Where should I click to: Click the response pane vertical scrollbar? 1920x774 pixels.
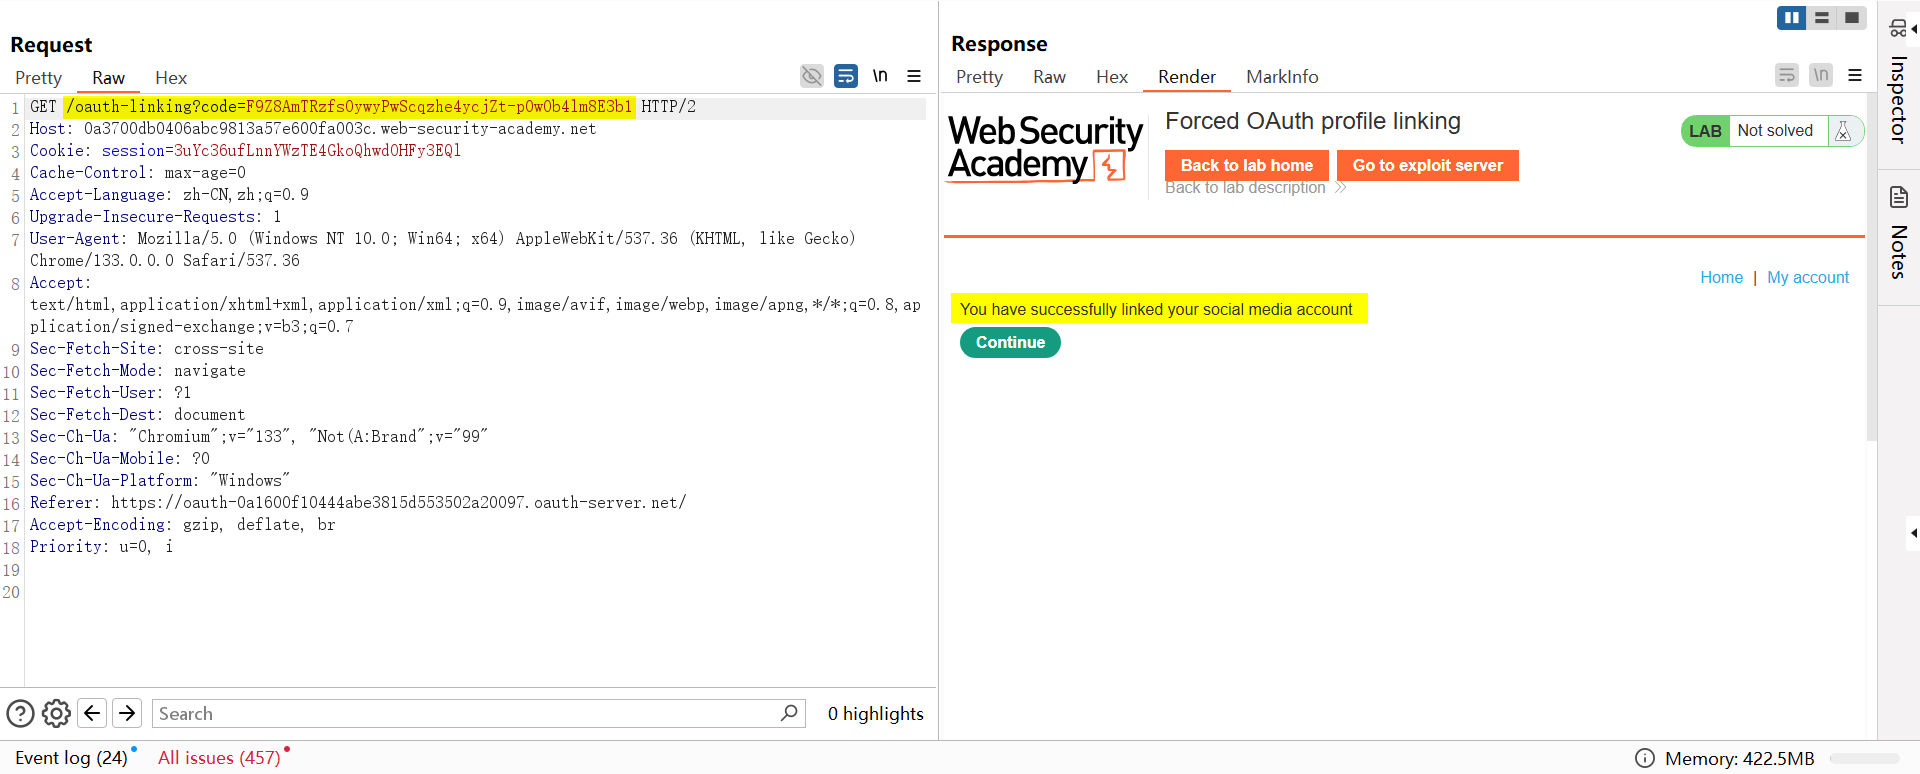point(1871,270)
